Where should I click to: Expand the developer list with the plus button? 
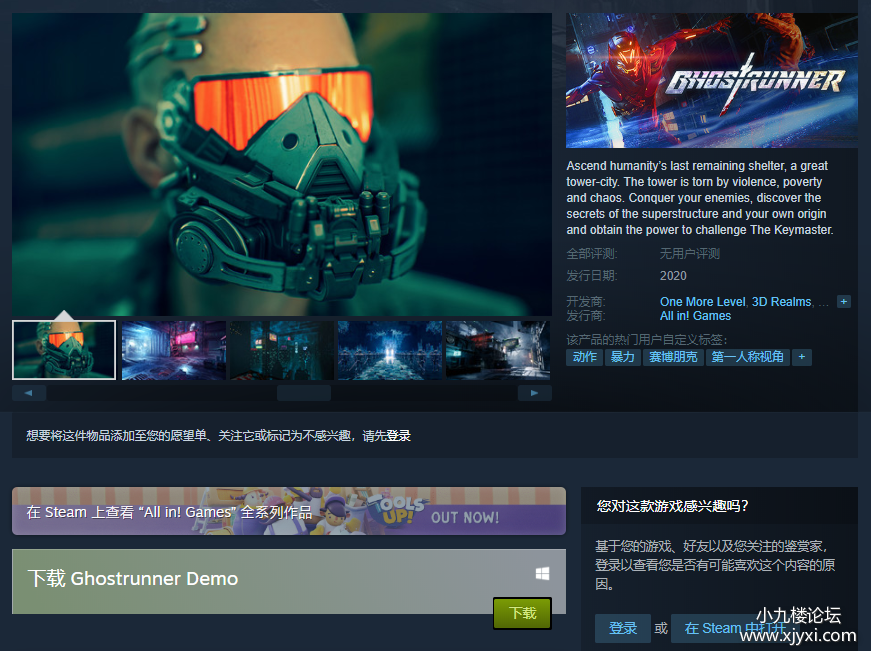[x=844, y=302]
